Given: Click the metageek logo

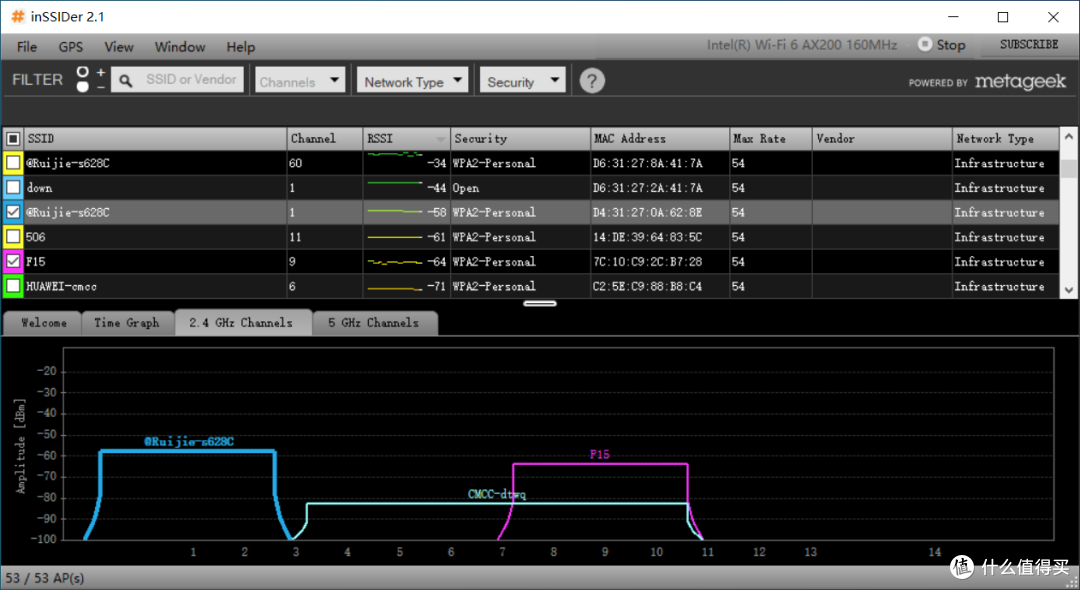Looking at the screenshot, I should pos(1020,82).
